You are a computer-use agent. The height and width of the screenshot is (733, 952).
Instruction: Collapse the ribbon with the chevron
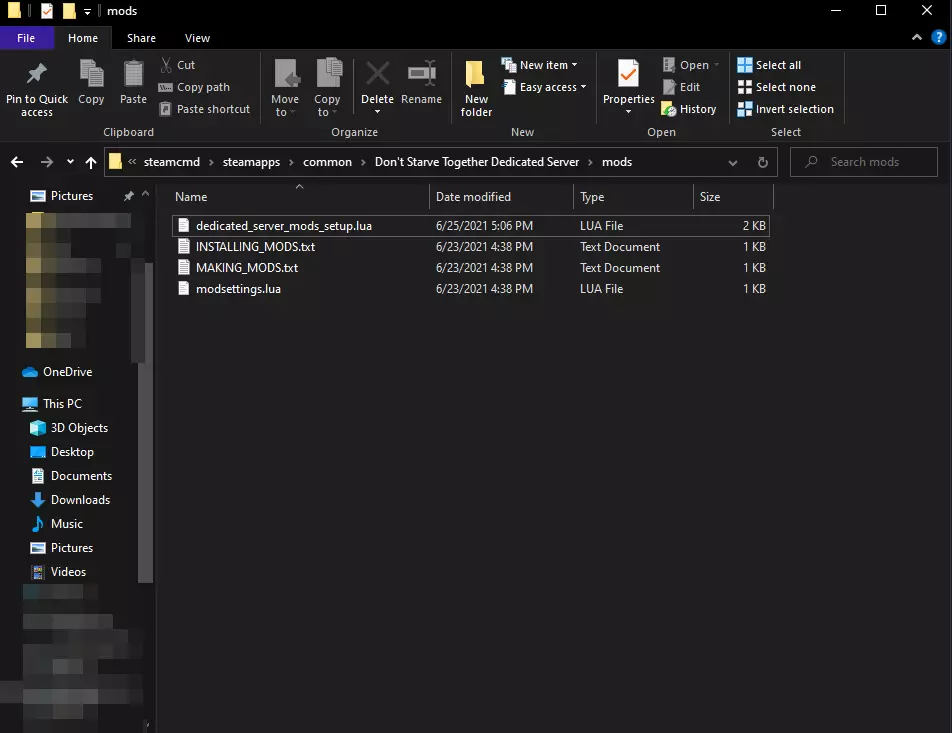tap(916, 38)
